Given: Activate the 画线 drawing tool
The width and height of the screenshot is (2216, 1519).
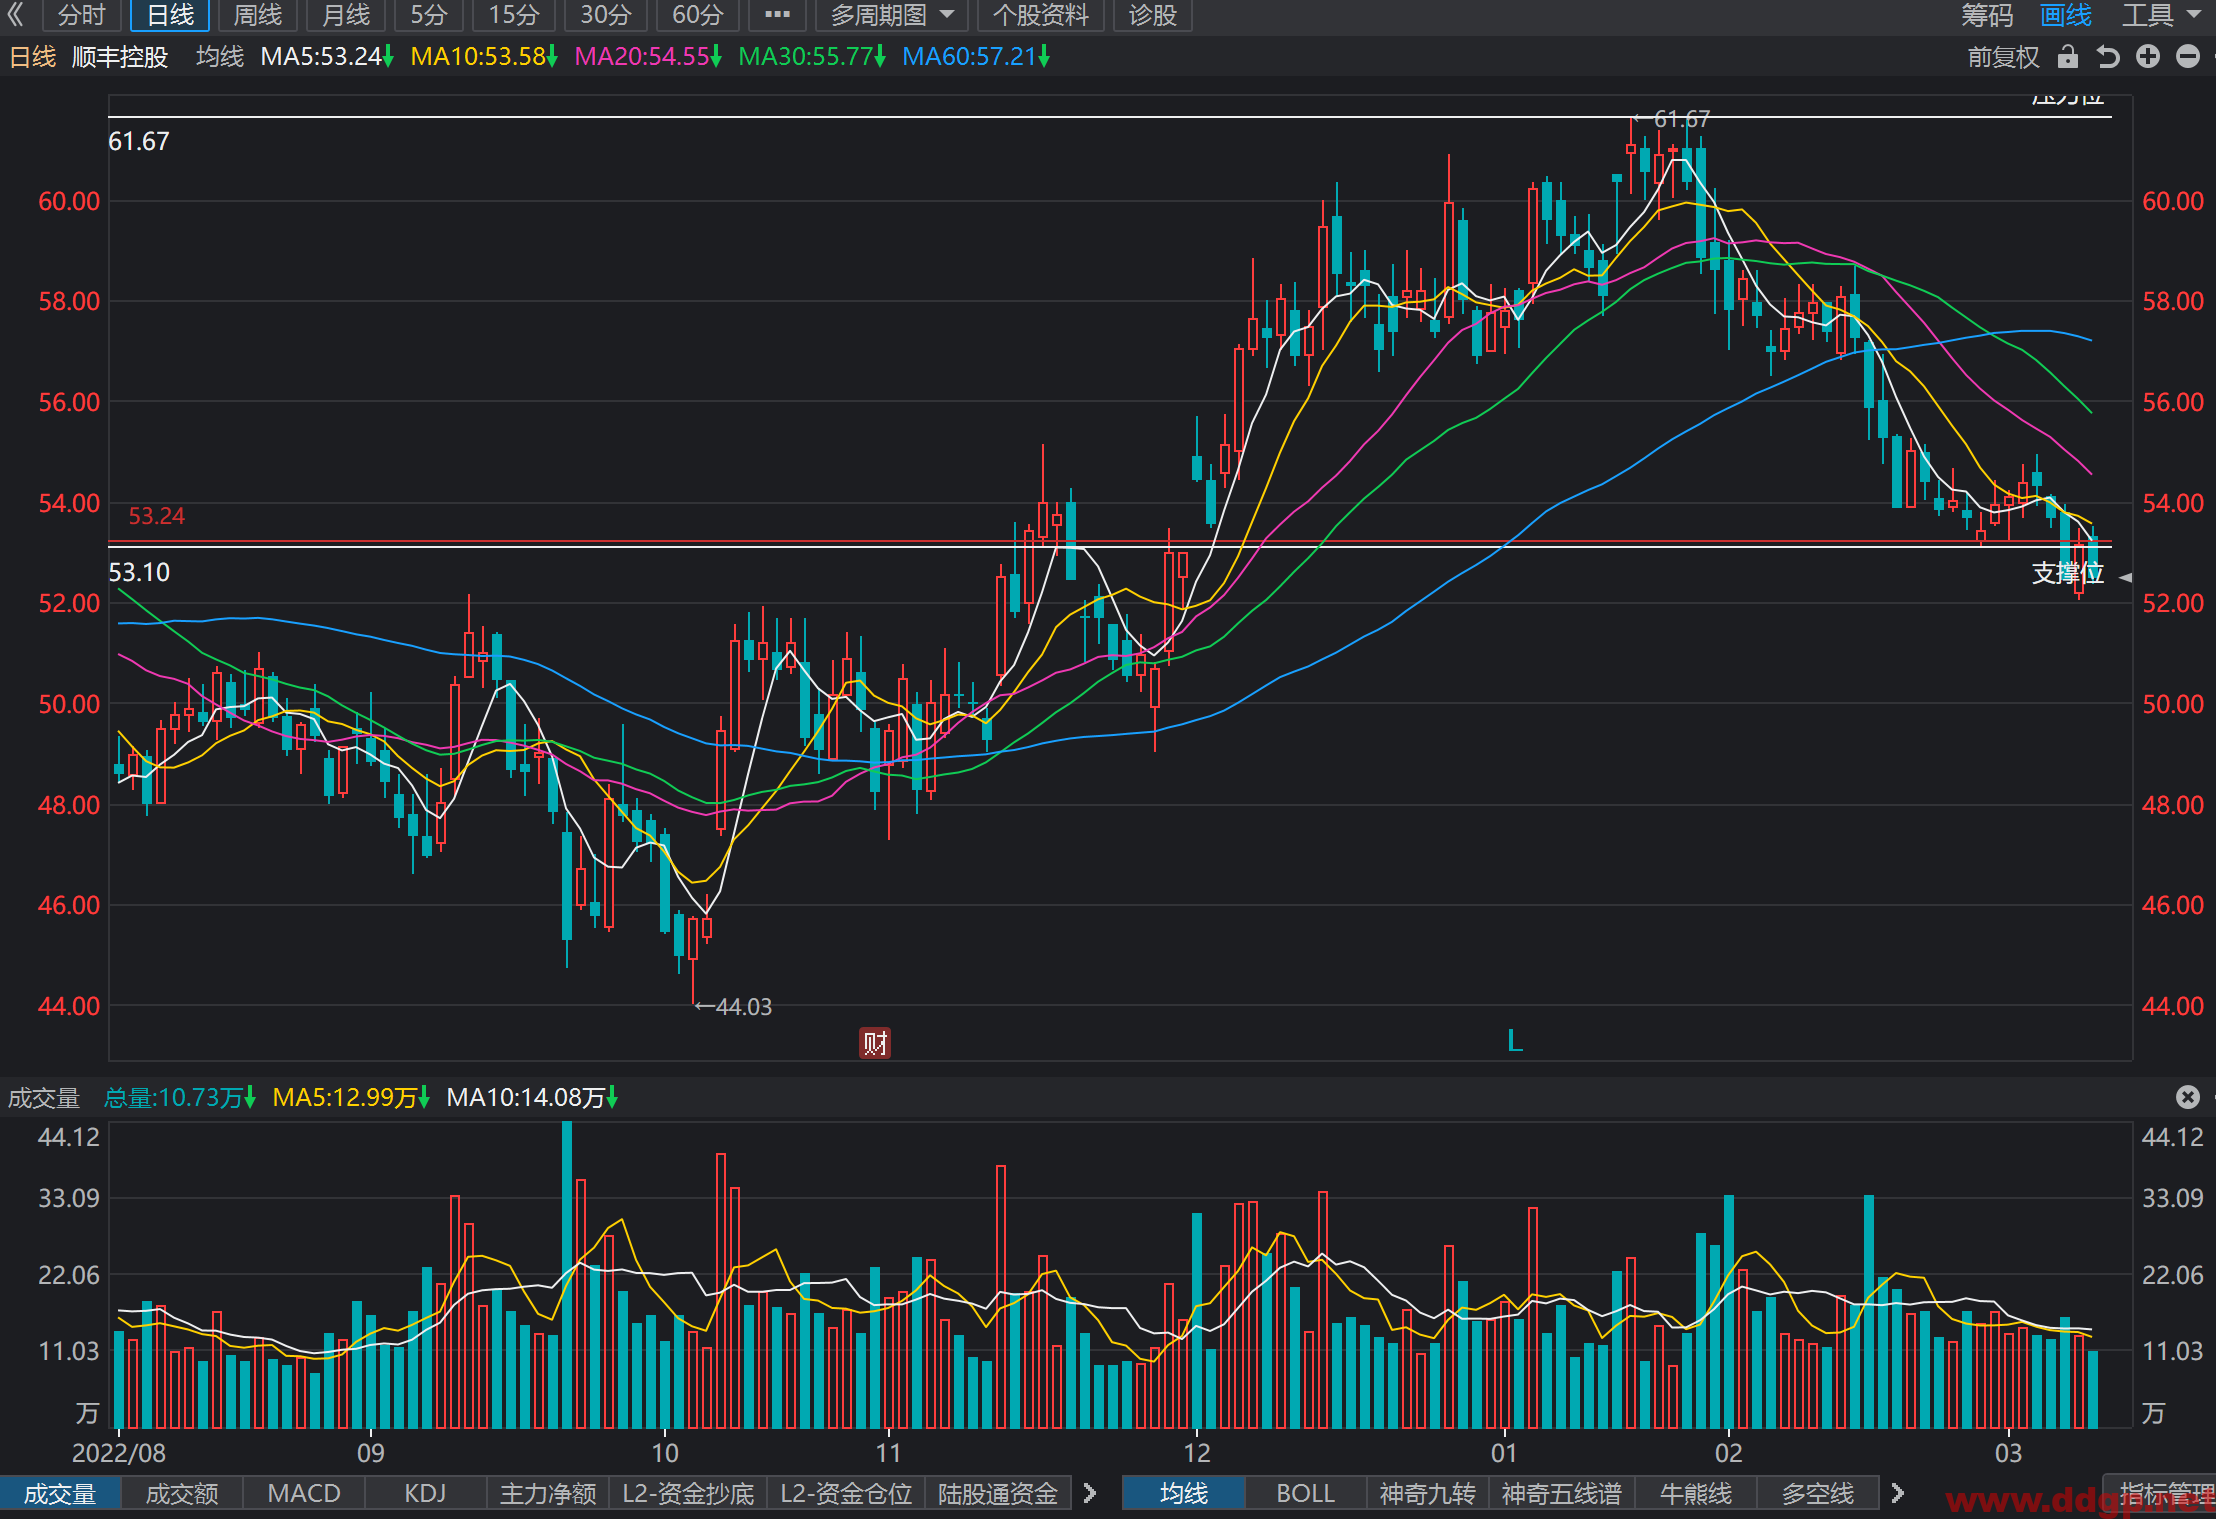Looking at the screenshot, I should (x=2066, y=15).
